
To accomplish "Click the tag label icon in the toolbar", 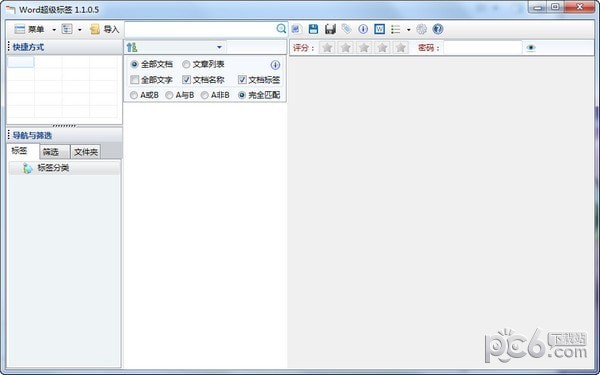I will point(346,29).
